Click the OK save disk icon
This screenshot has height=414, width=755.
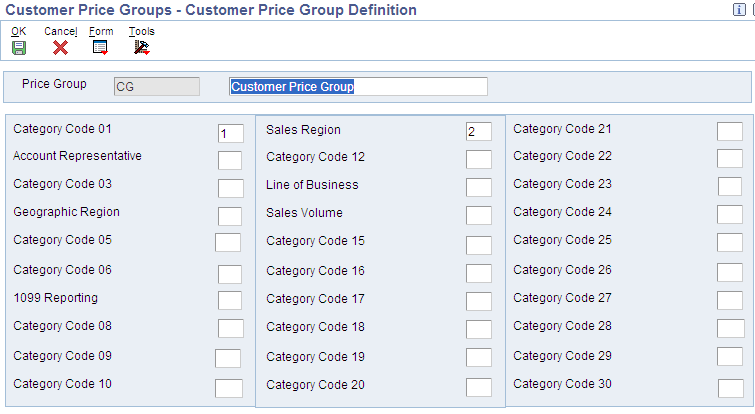click(19, 48)
